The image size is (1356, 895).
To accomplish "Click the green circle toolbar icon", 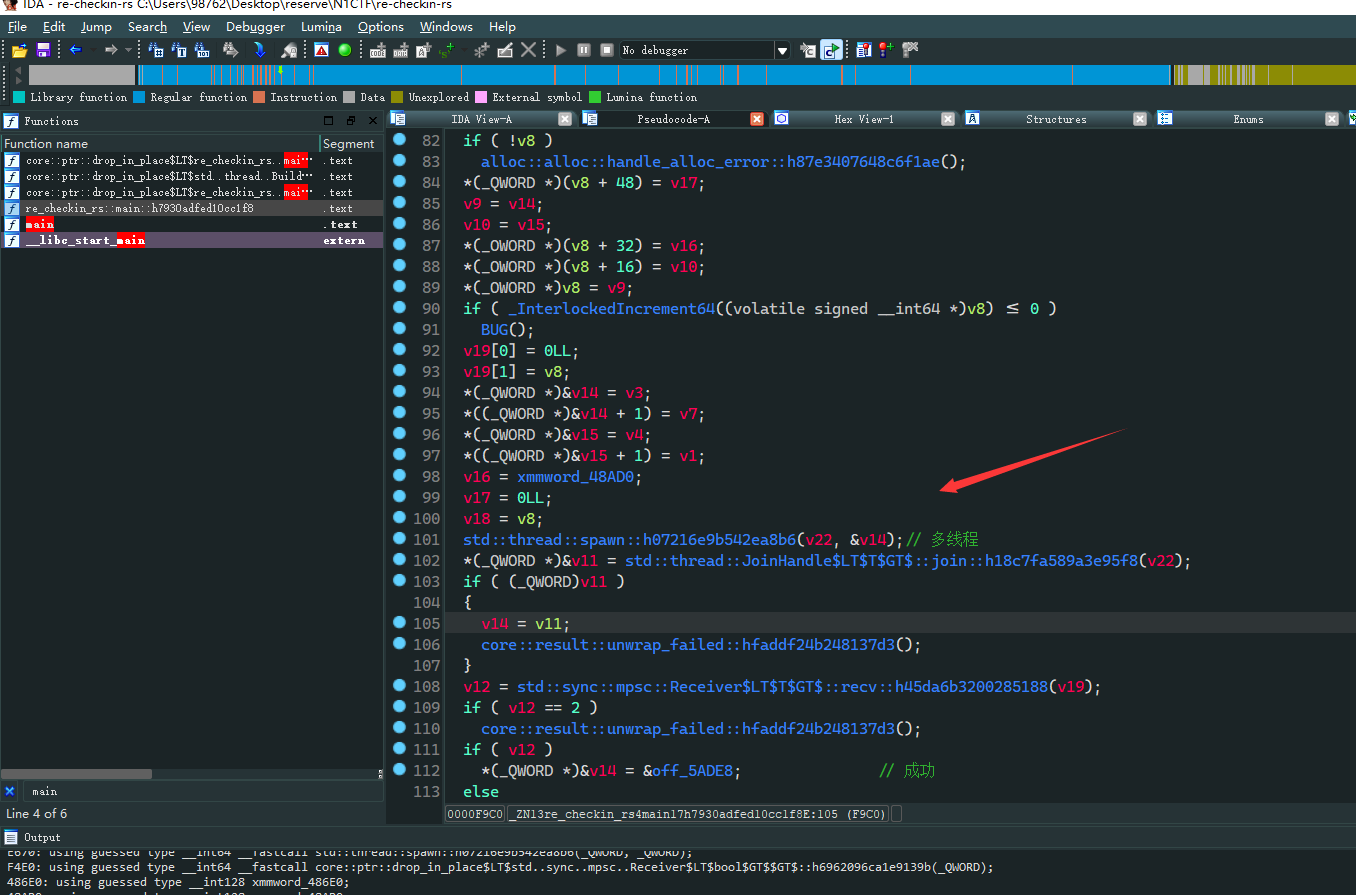I will tap(345, 50).
